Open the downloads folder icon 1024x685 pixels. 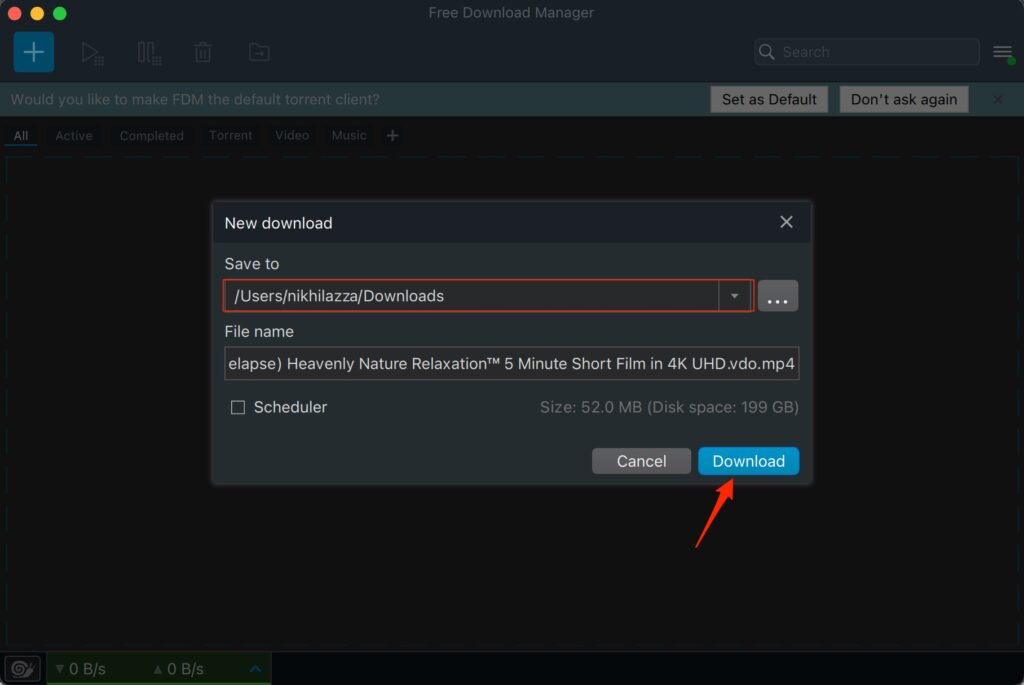point(258,51)
